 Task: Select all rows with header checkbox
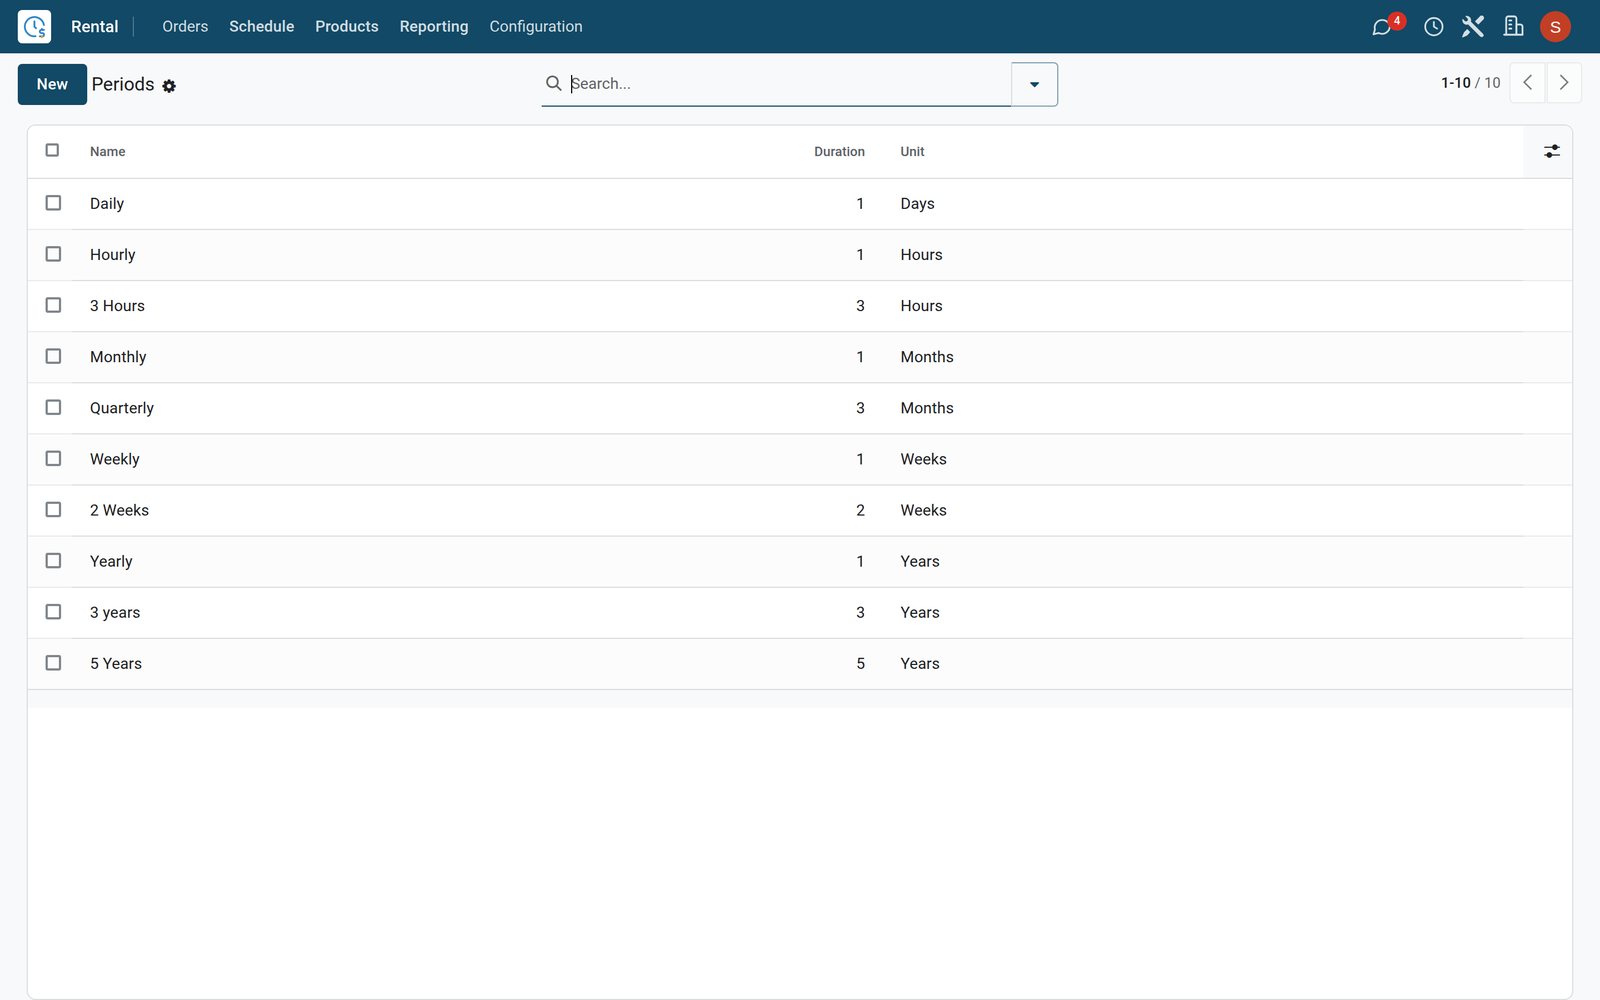pos(52,150)
